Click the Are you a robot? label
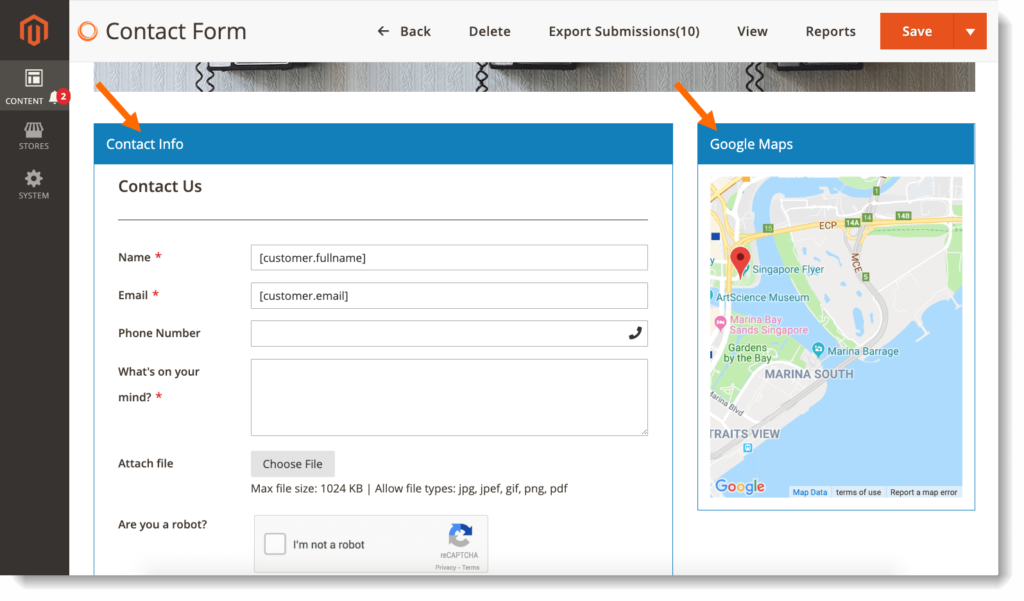This screenshot has height=601, width=1024. pos(163,524)
